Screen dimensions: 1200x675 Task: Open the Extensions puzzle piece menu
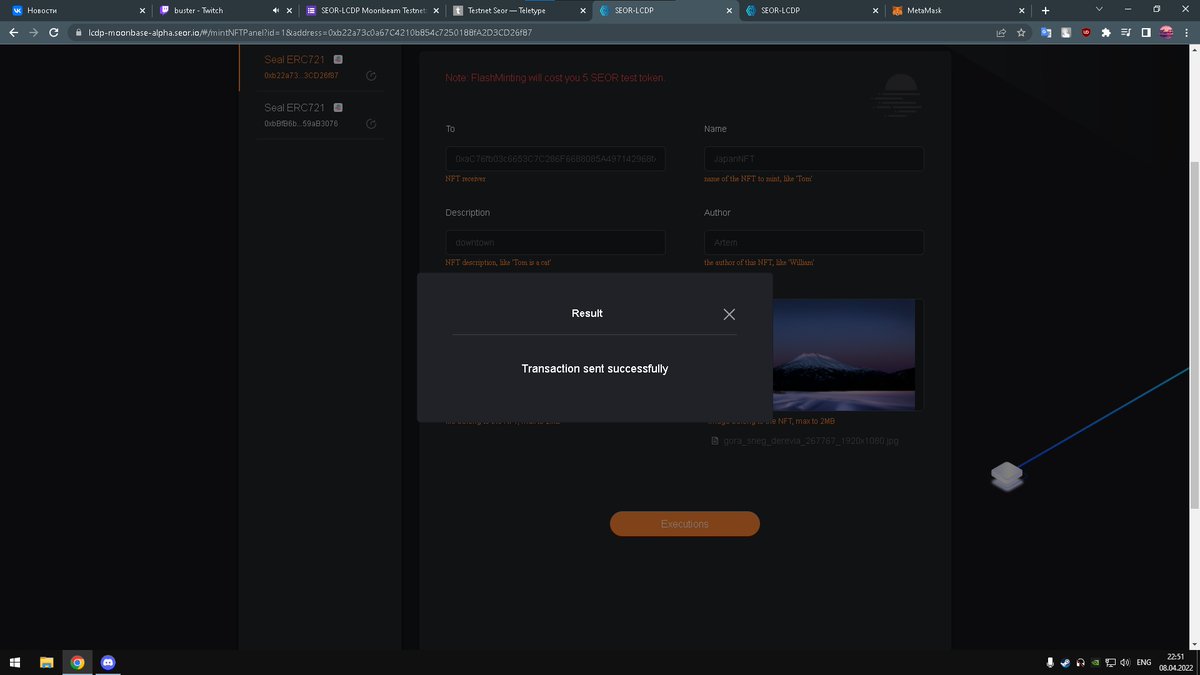pyautogui.click(x=1106, y=32)
